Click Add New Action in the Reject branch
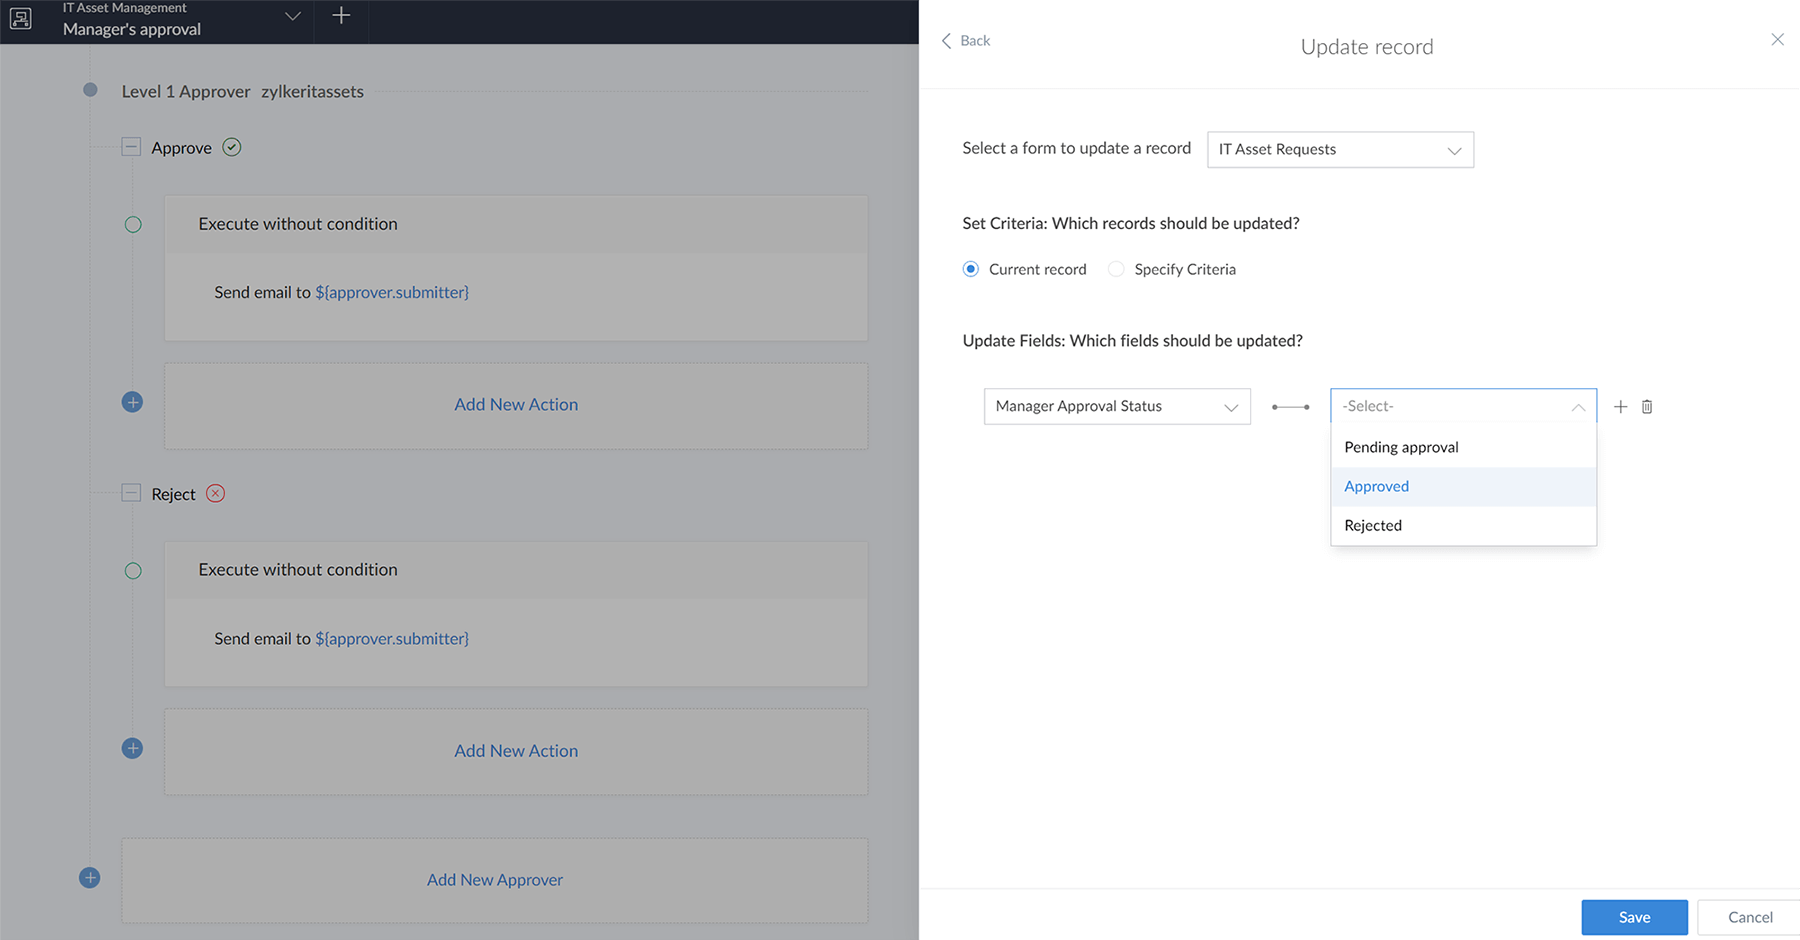 [515, 750]
